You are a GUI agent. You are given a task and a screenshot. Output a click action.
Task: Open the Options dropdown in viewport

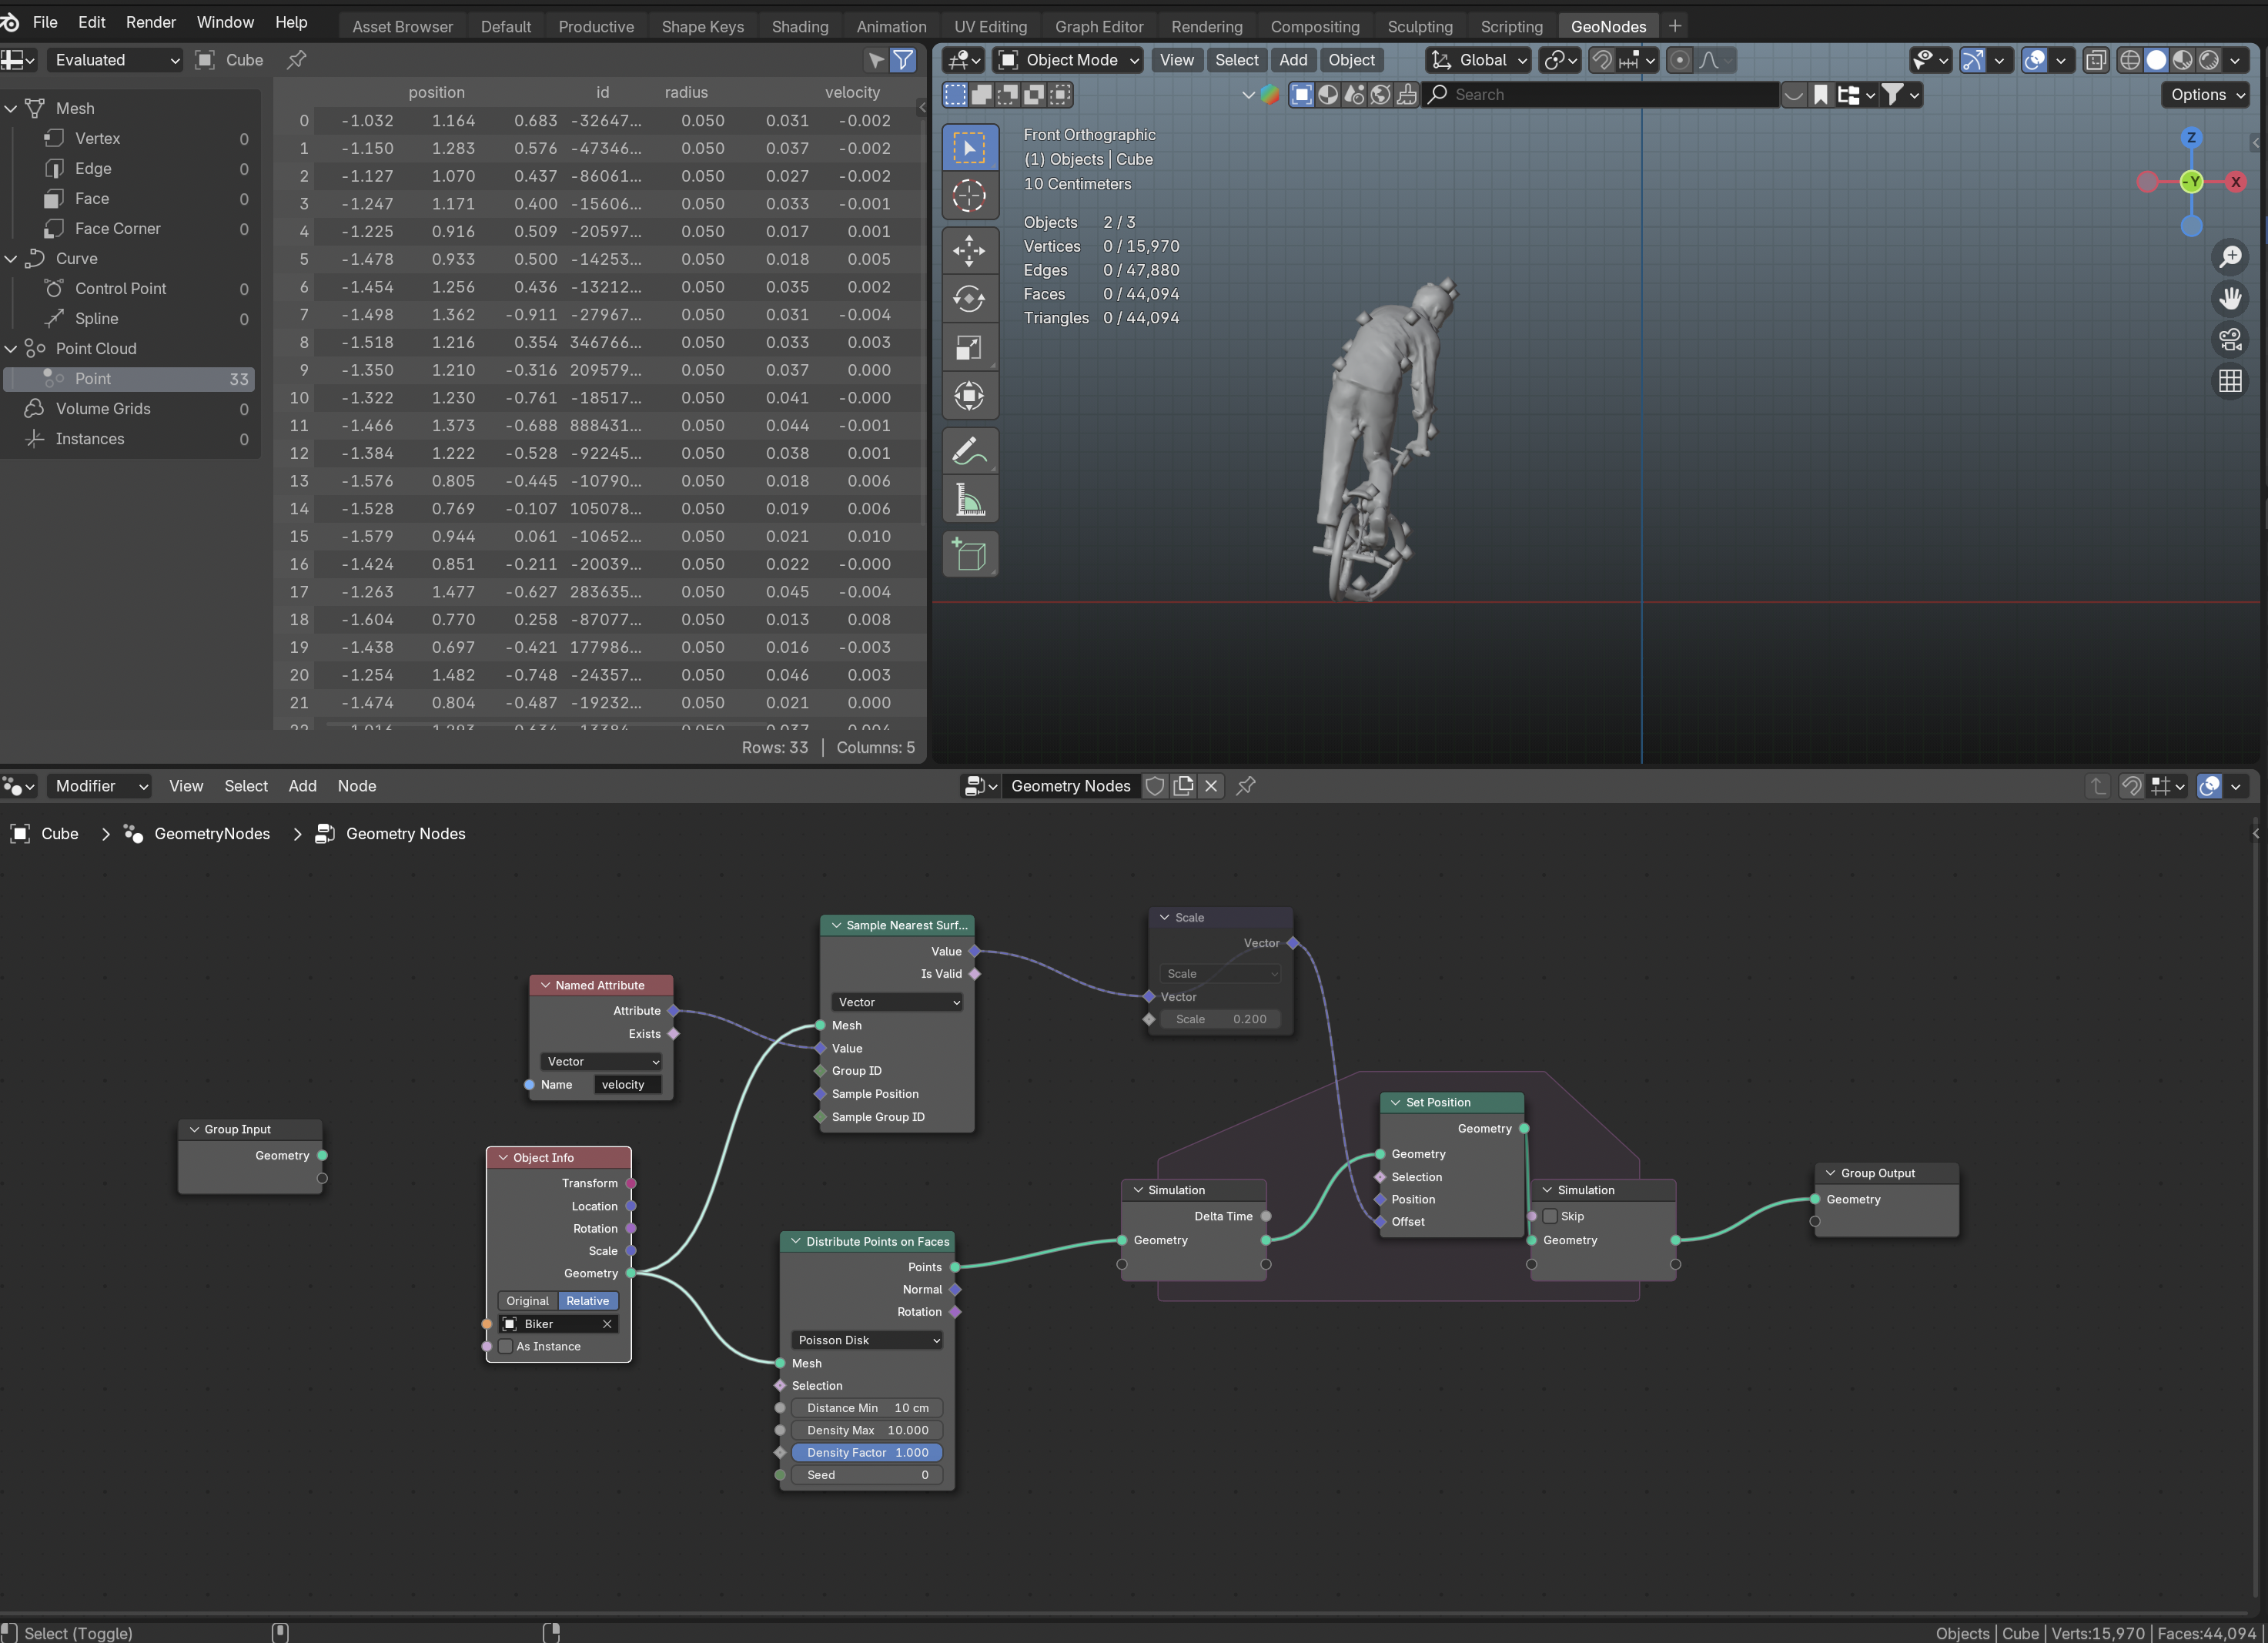(x=2207, y=94)
